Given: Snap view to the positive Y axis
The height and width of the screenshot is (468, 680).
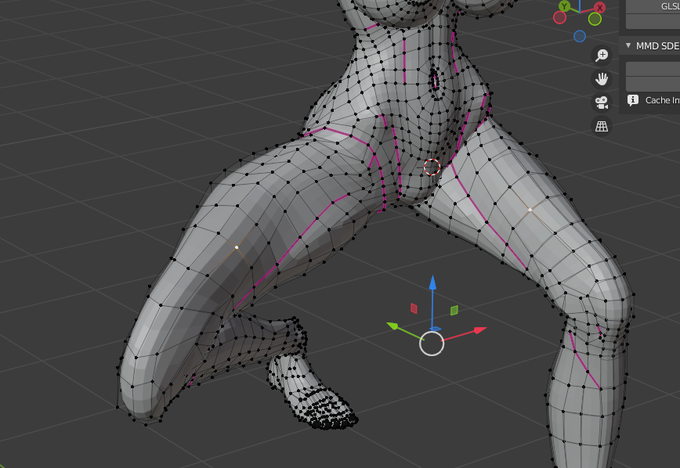Looking at the screenshot, I should pyautogui.click(x=564, y=6).
